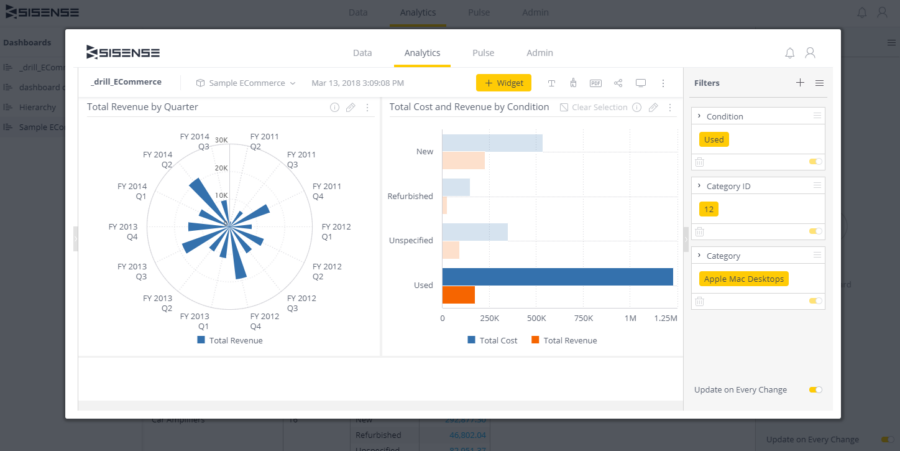Click the 12 Category ID value tag
Viewport: 900px width, 451px height.
[x=709, y=209]
